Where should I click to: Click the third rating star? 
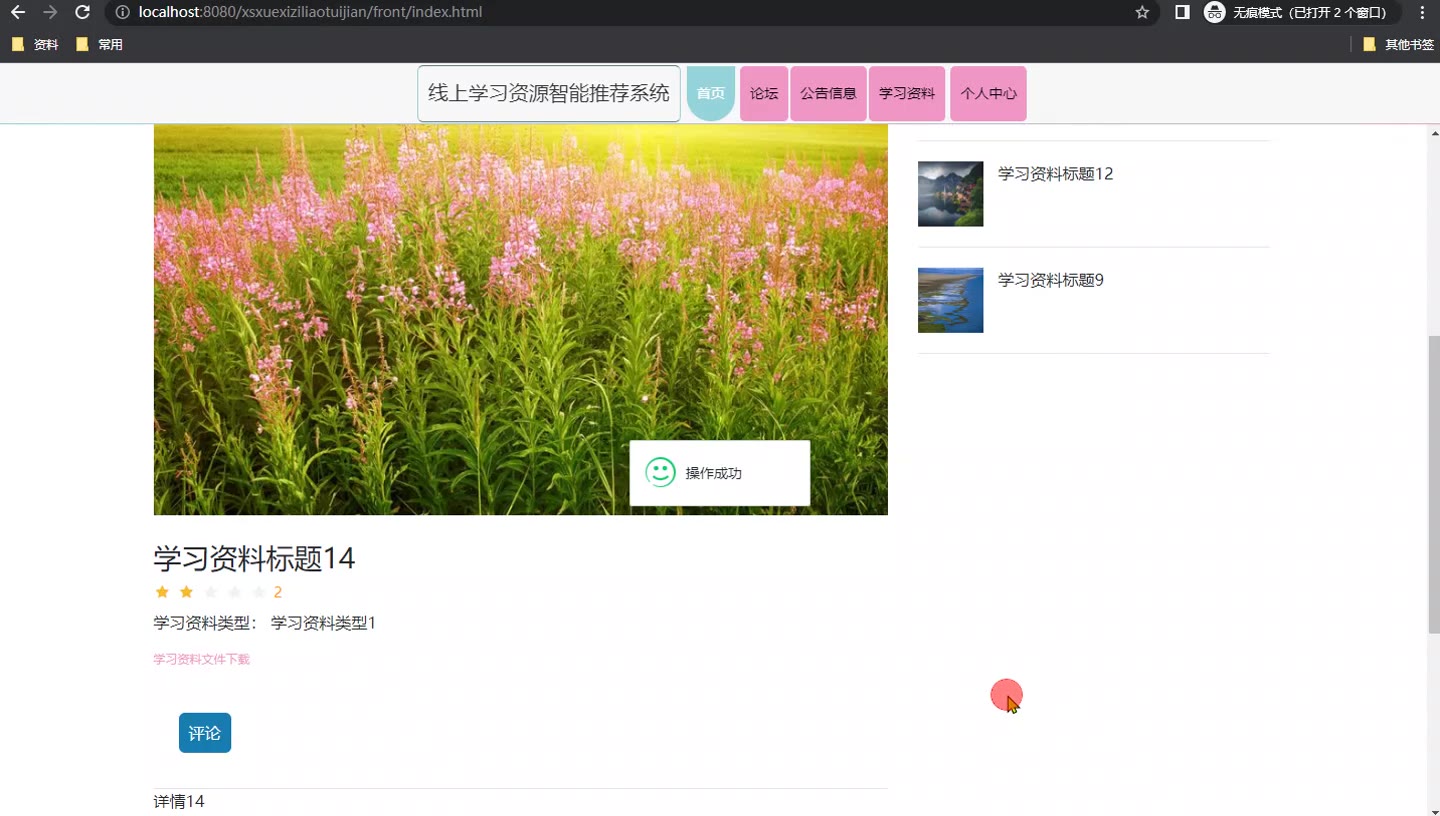(210, 592)
